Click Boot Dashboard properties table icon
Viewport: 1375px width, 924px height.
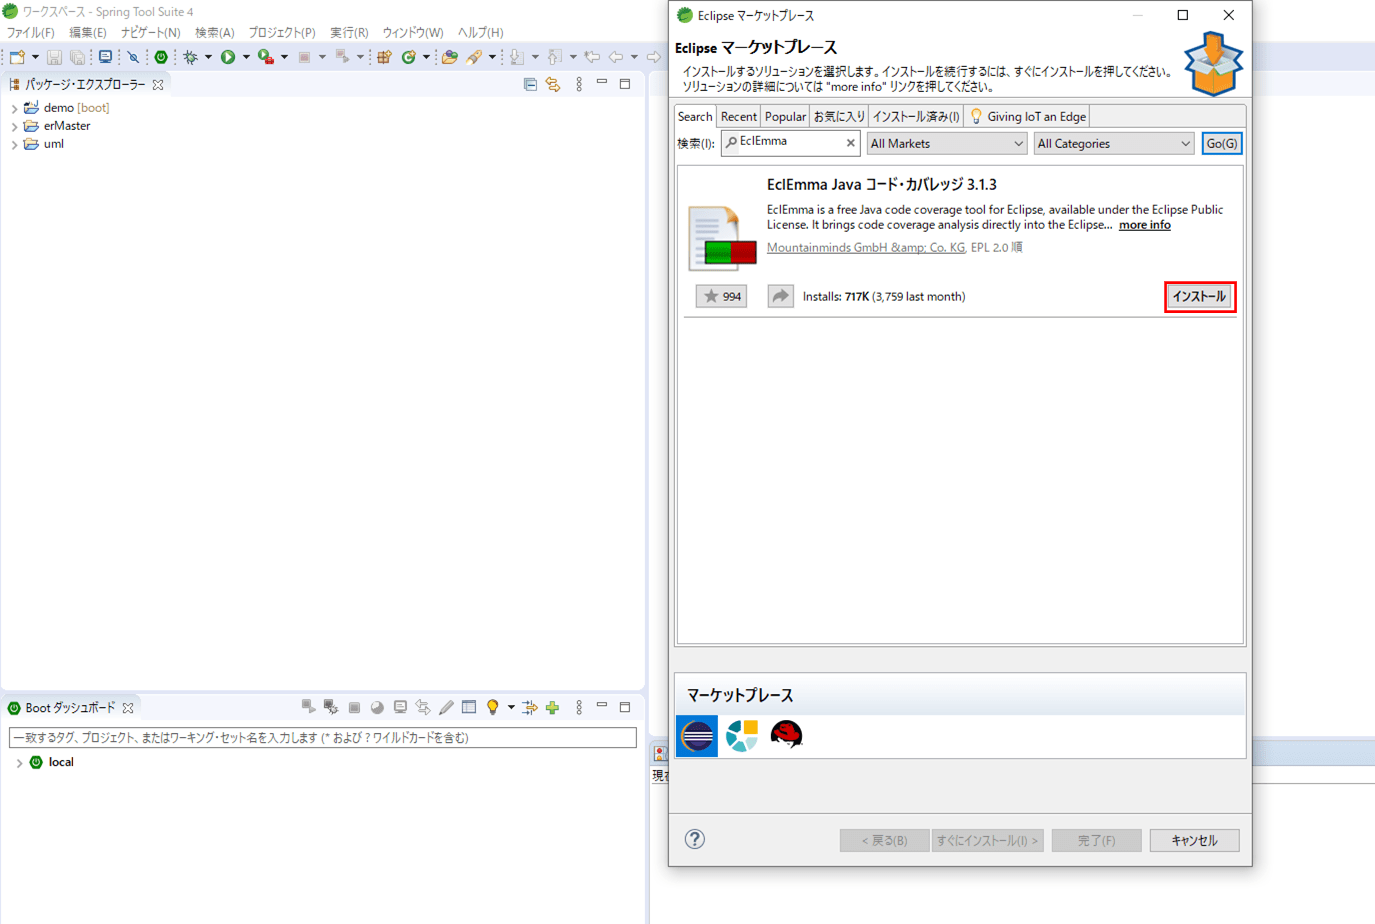469,707
